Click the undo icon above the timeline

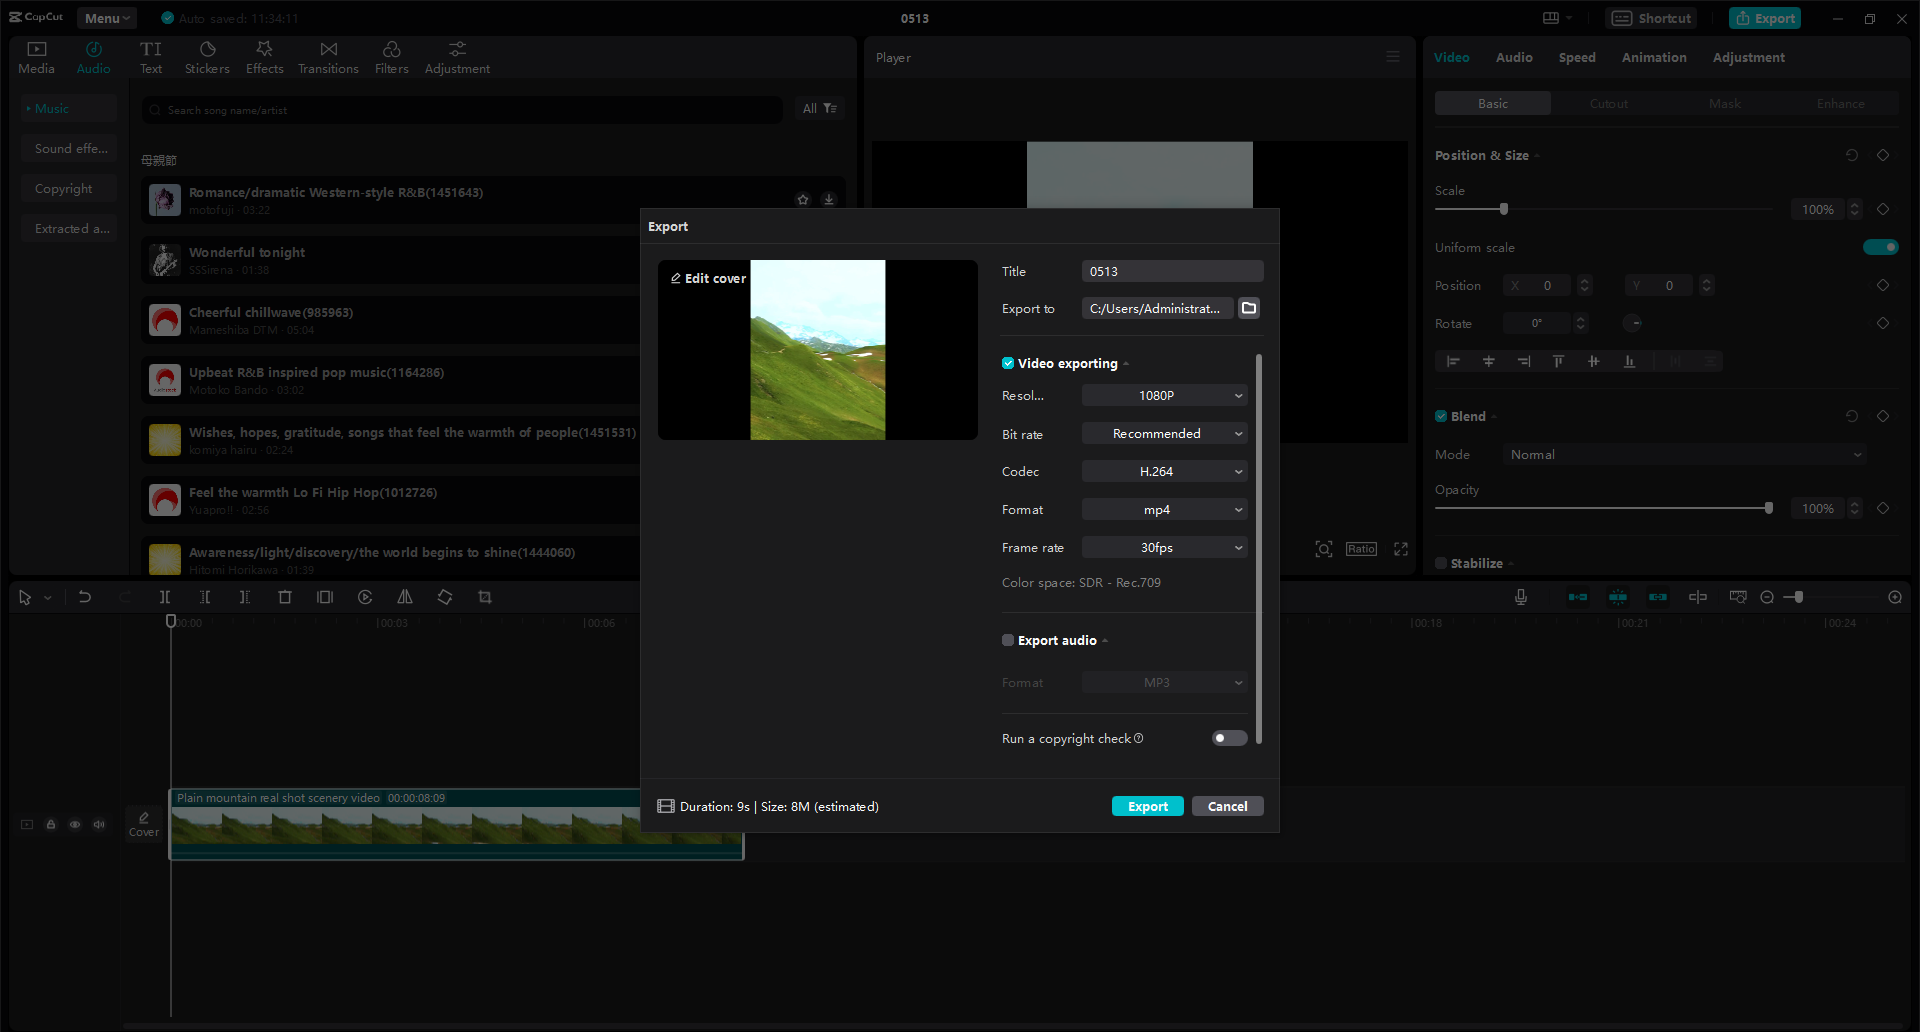(x=85, y=596)
